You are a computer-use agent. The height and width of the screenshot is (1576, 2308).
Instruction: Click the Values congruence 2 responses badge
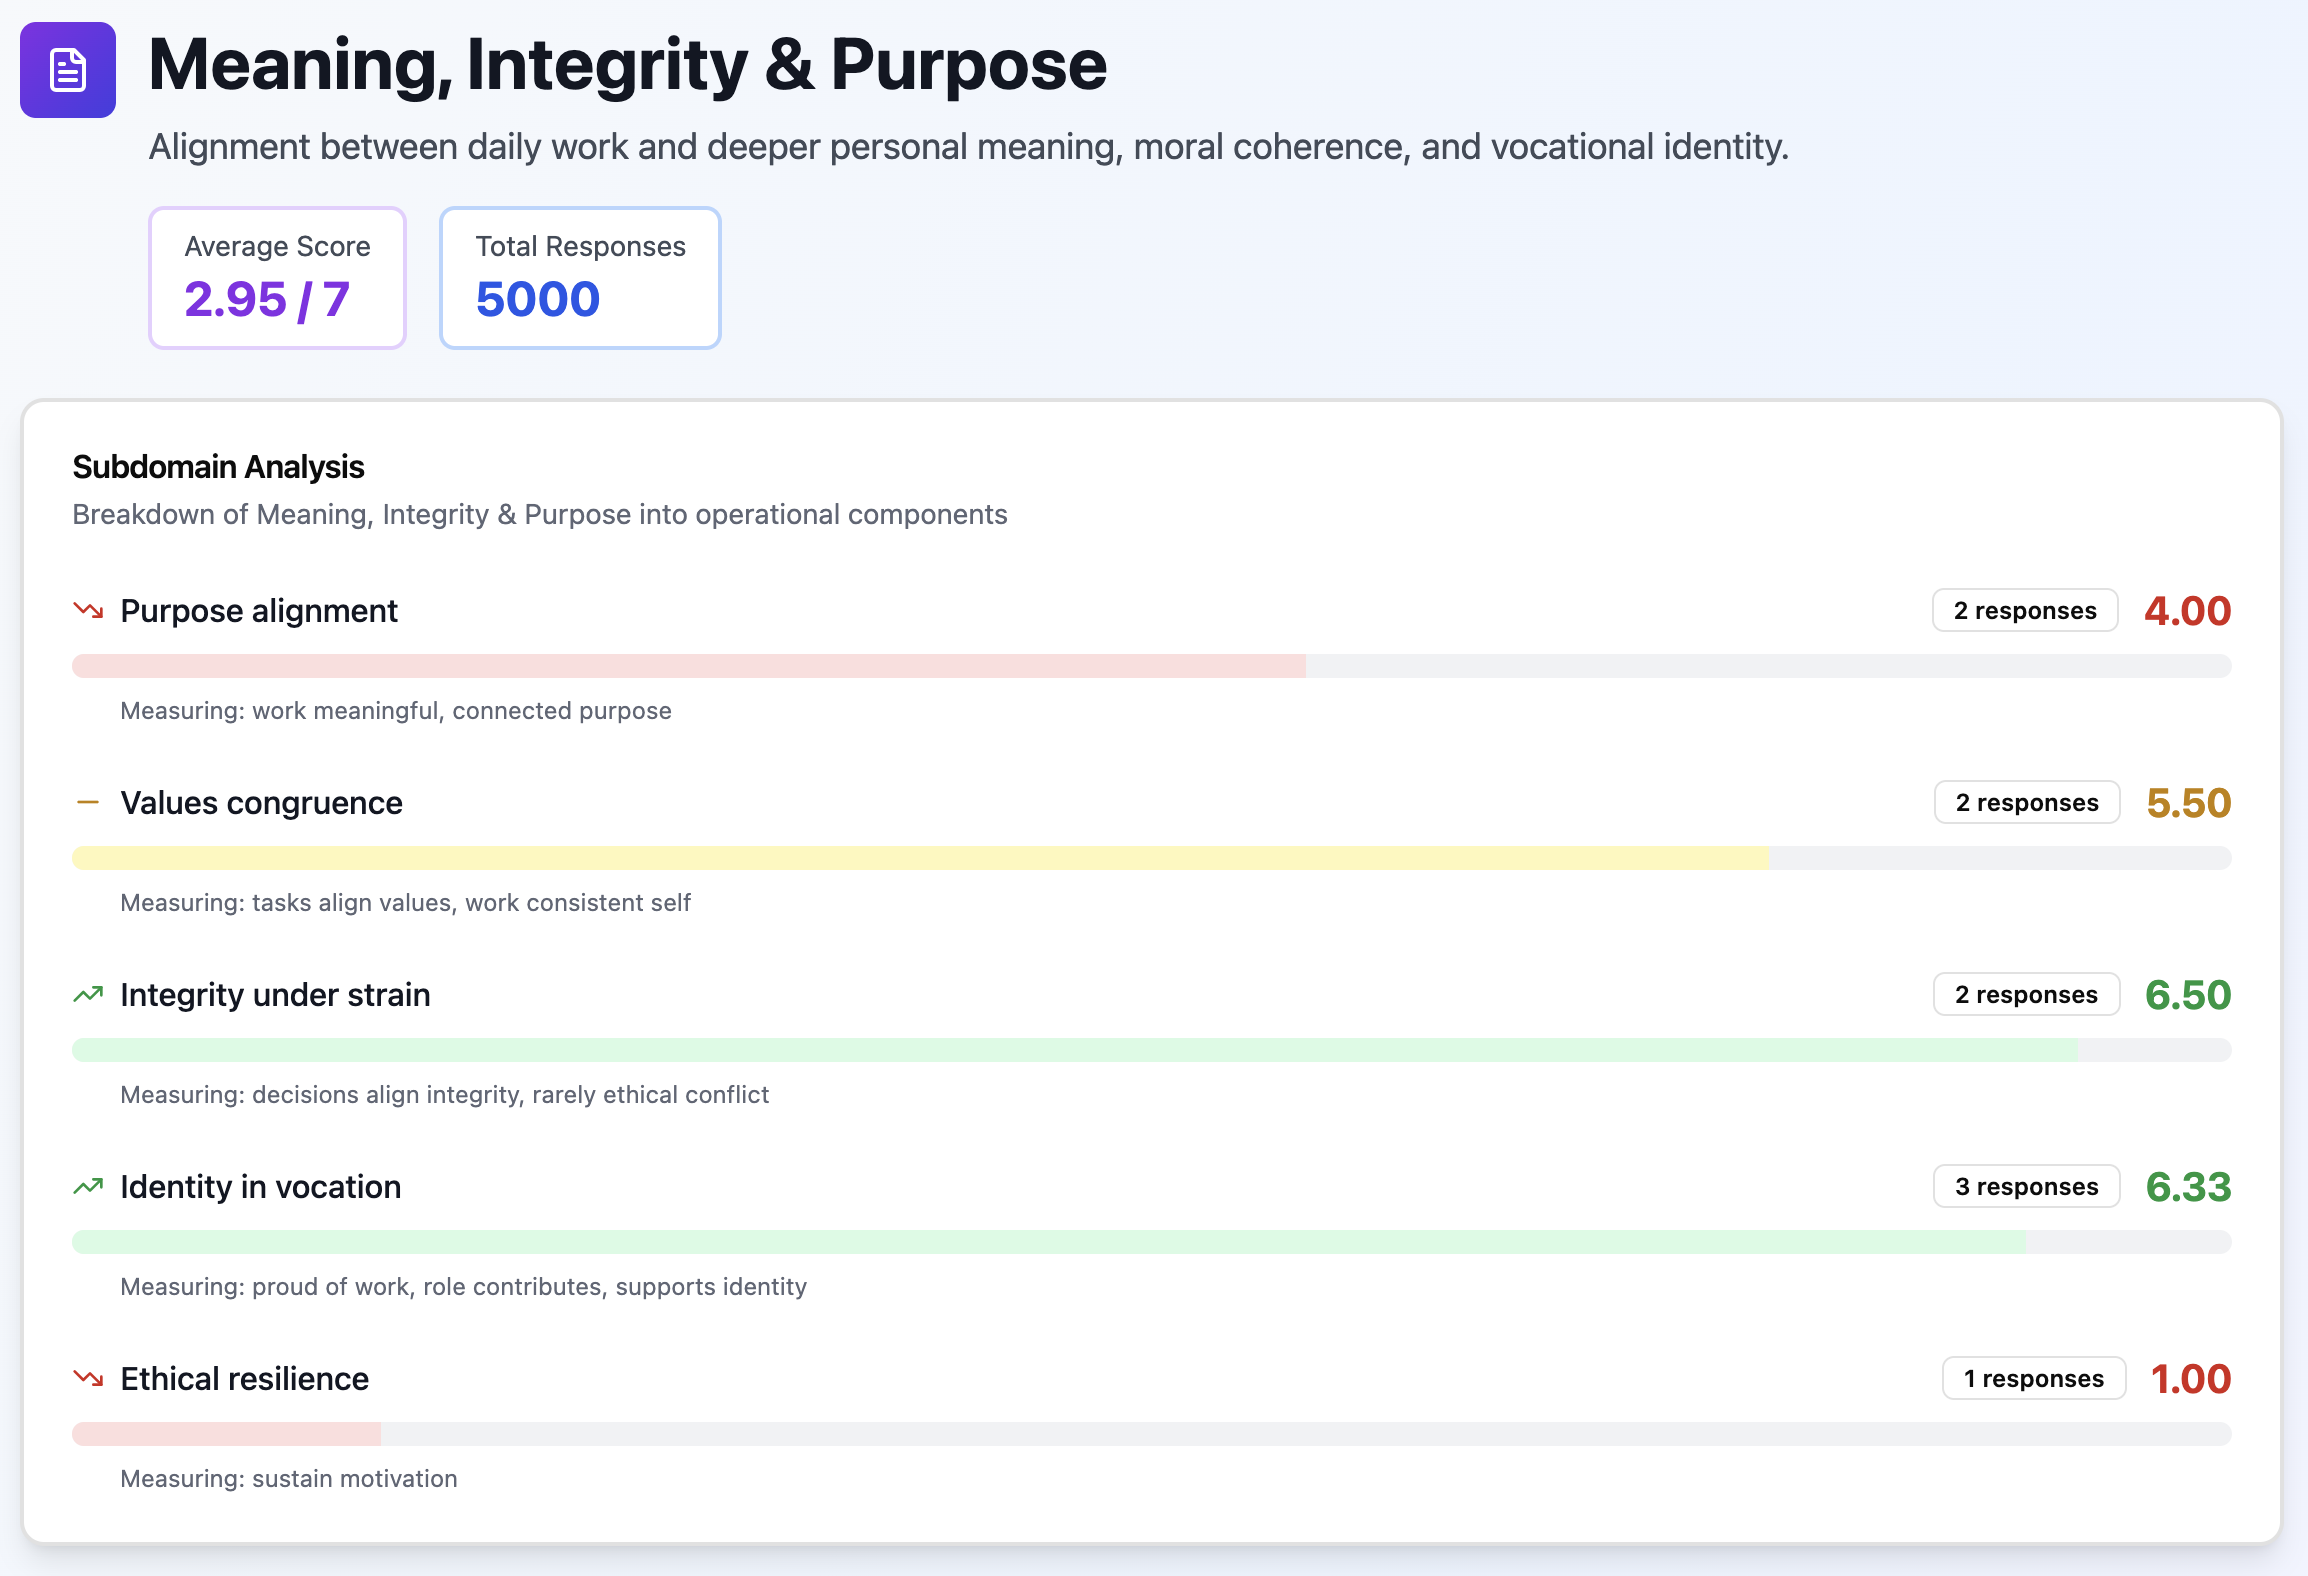click(2026, 802)
